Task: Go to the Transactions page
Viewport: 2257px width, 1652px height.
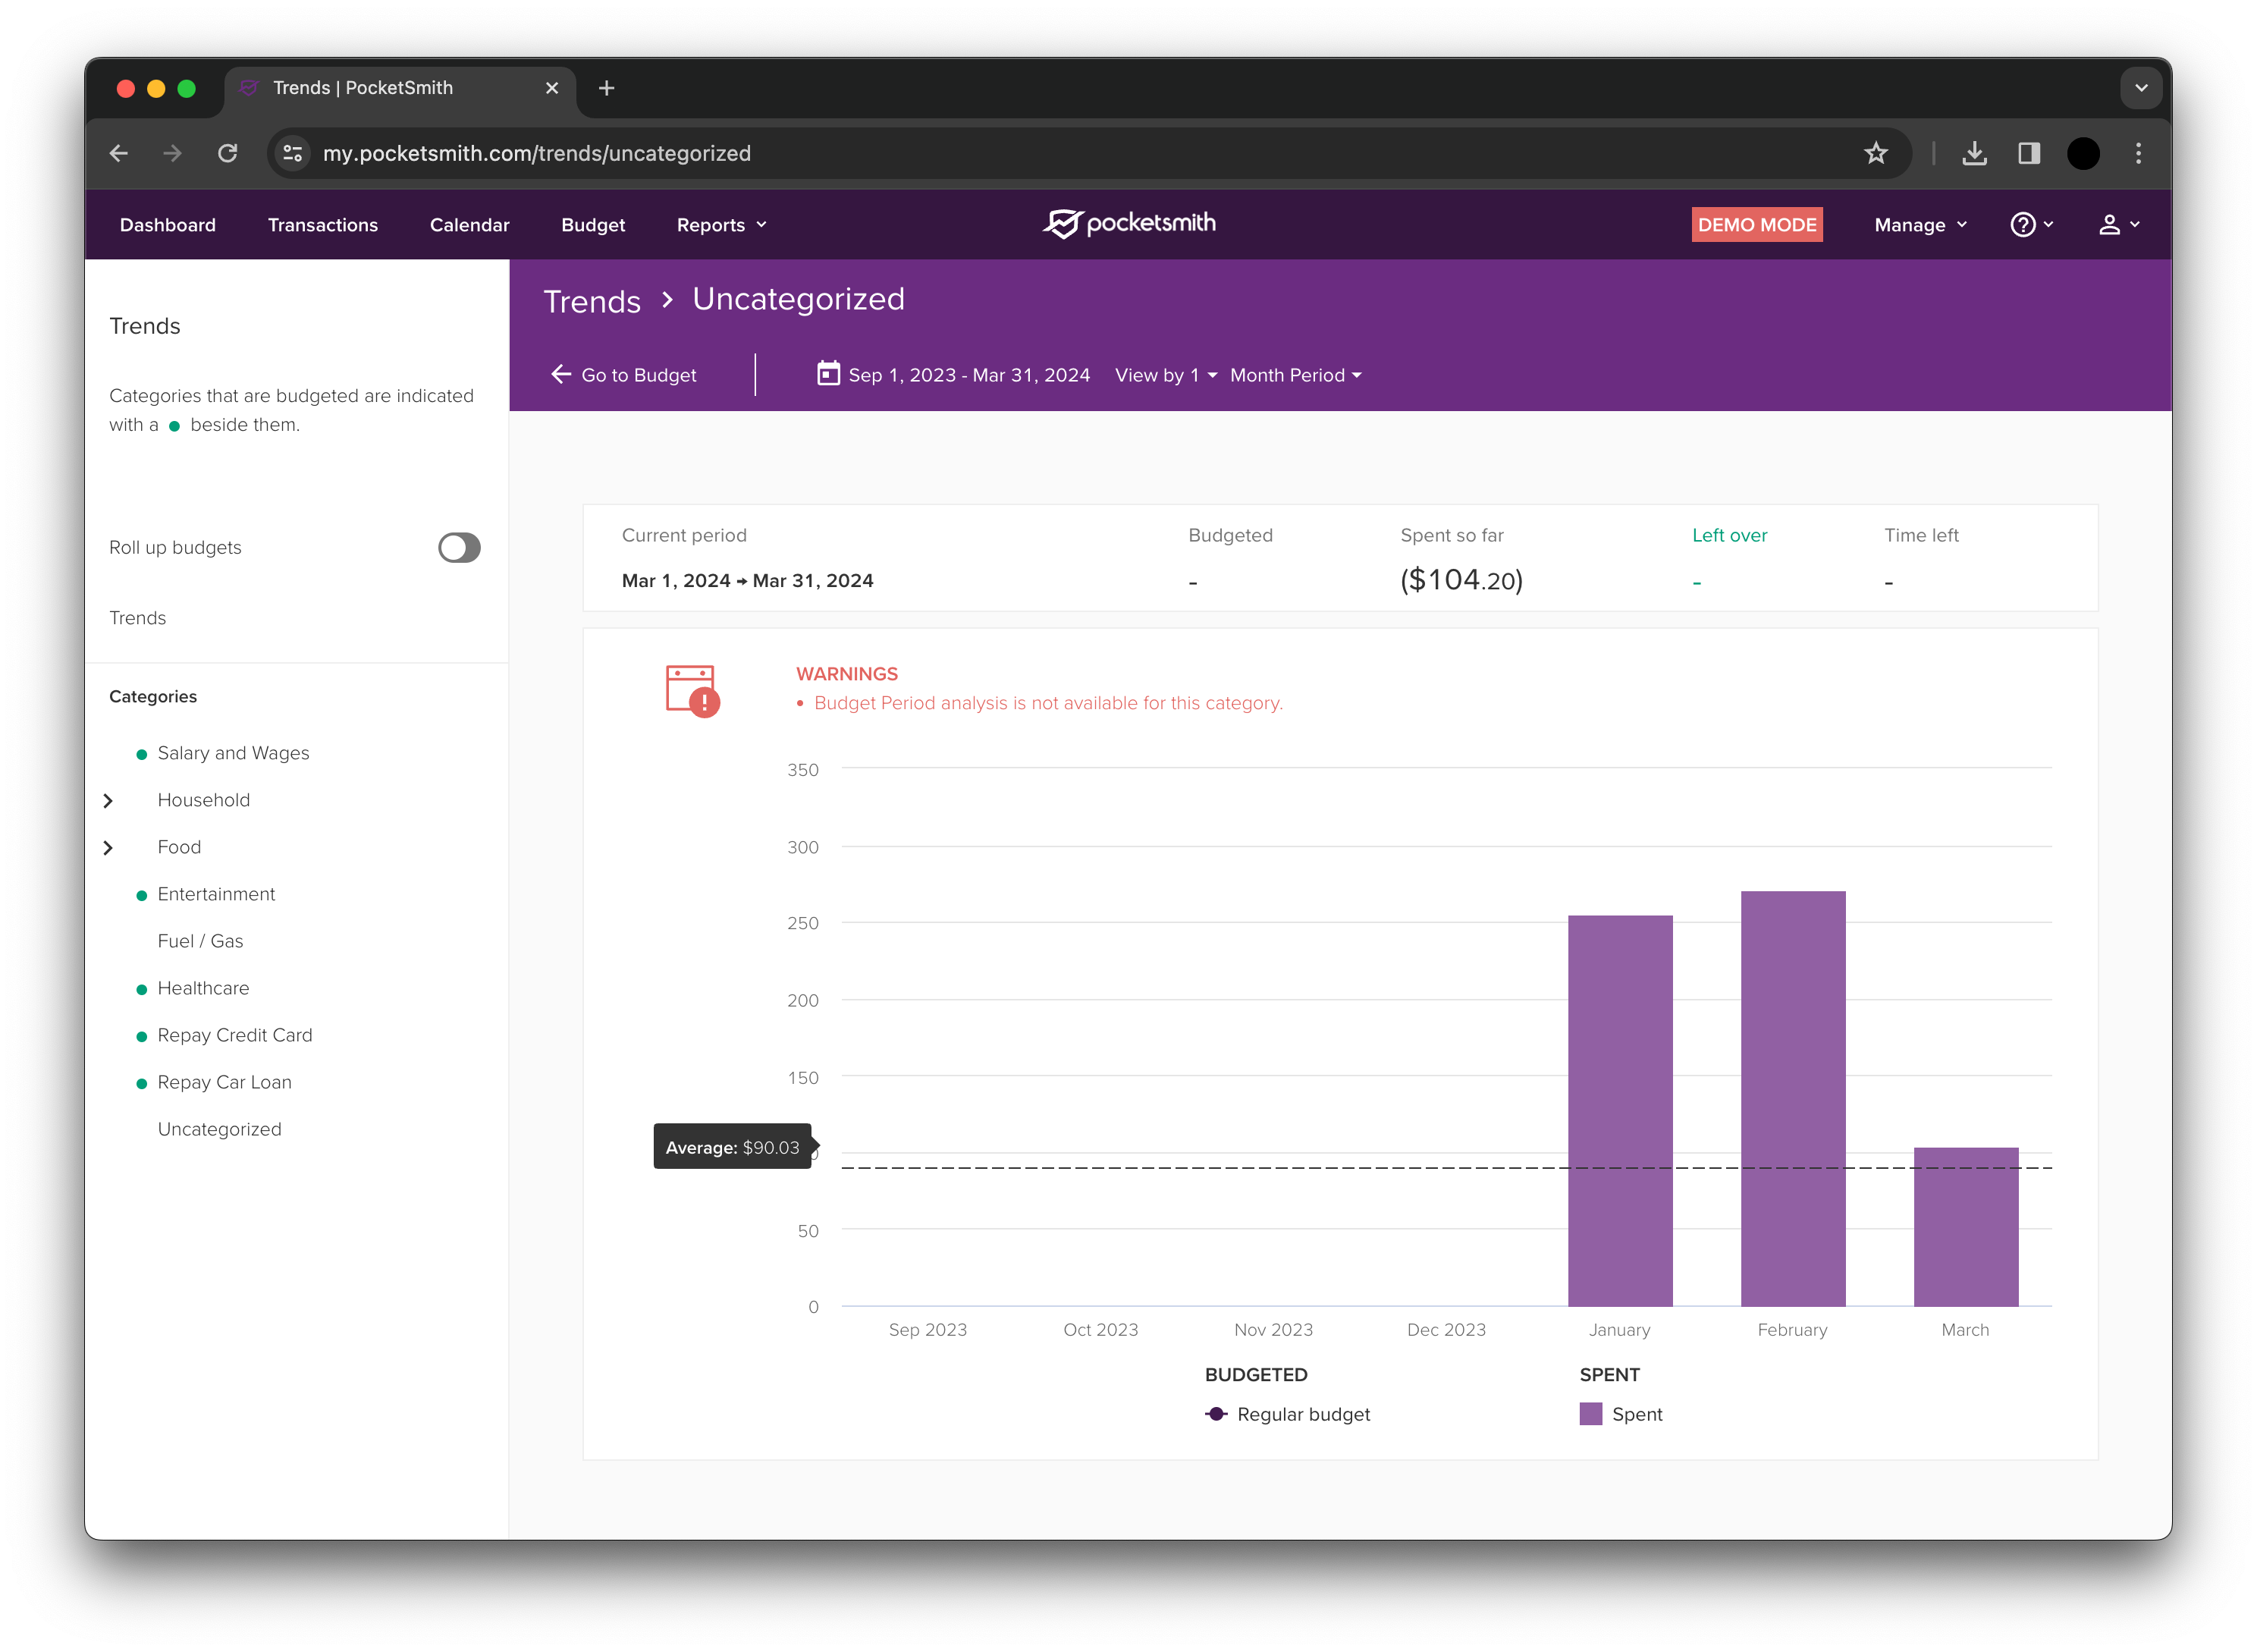Action: tap(322, 225)
